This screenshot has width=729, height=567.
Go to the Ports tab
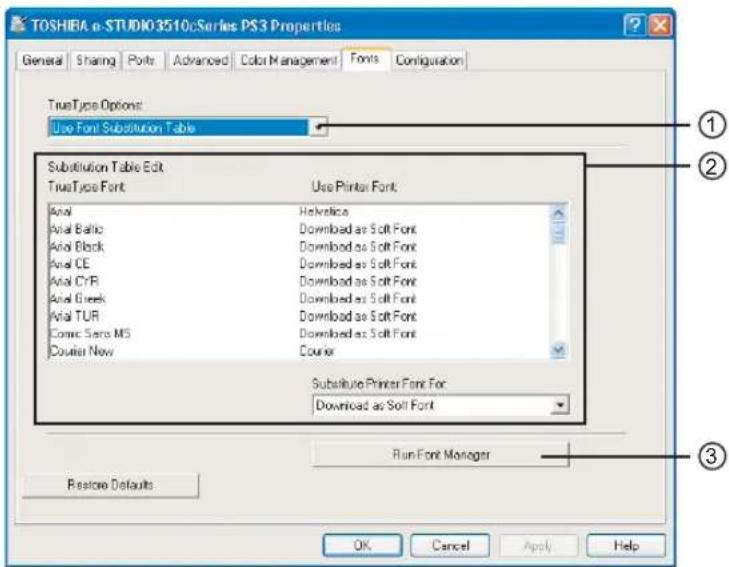(142, 60)
